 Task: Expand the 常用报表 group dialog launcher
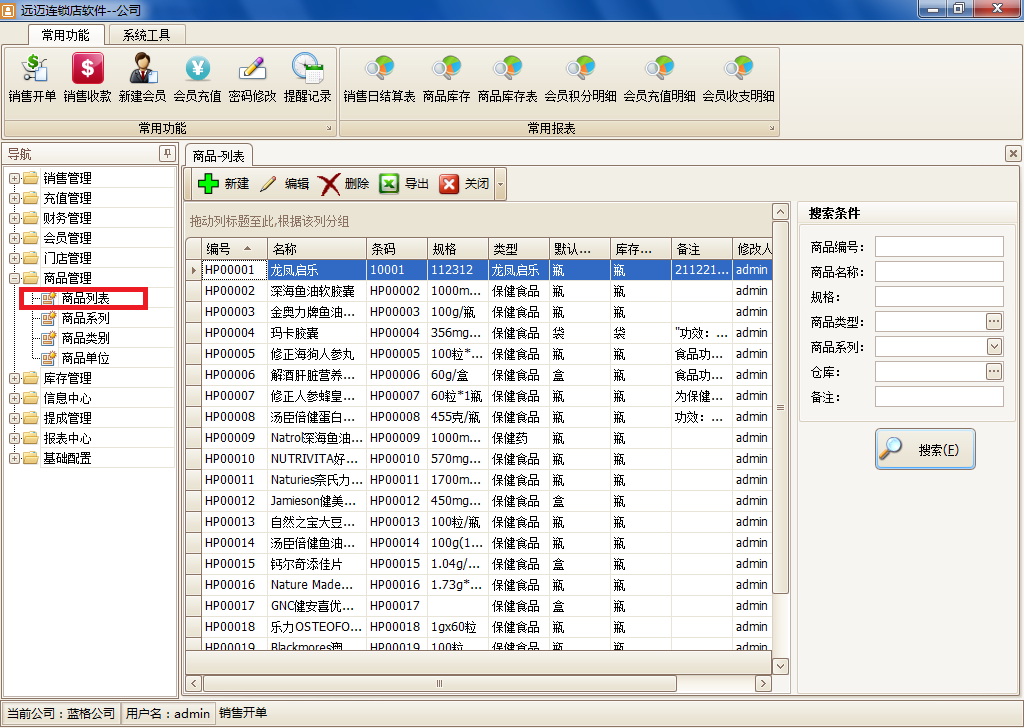pyautogui.click(x=772, y=129)
